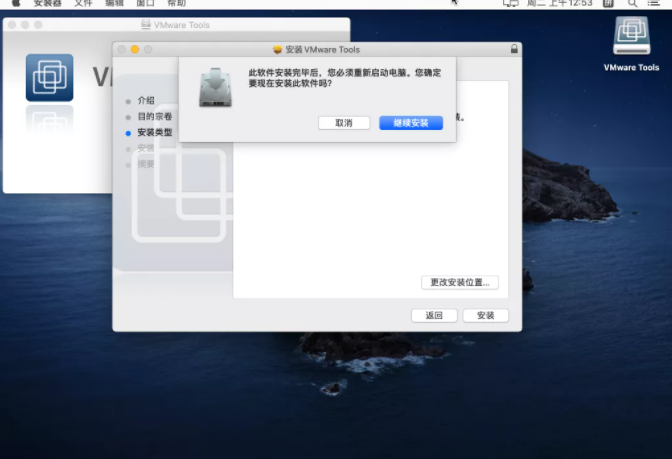
Task: Open the 文件 menu
Action: 83,3
